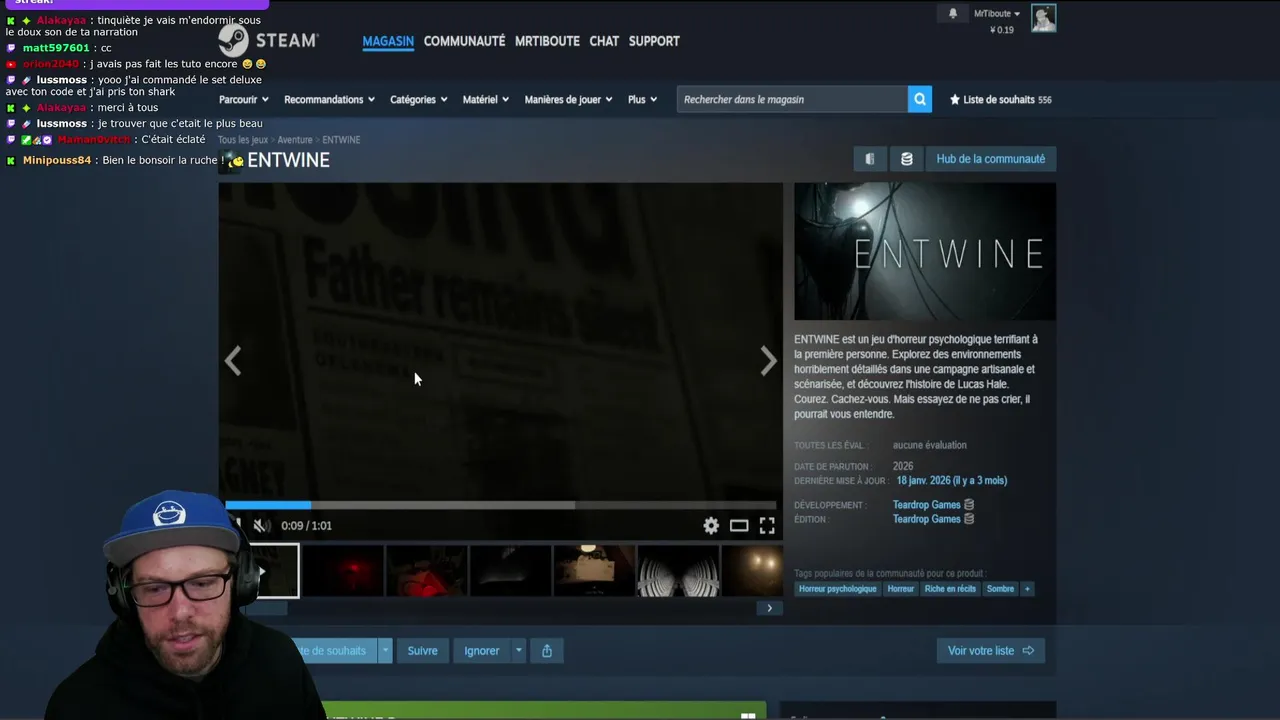Go to next media with right arrow
1280x720 pixels.
768,361
